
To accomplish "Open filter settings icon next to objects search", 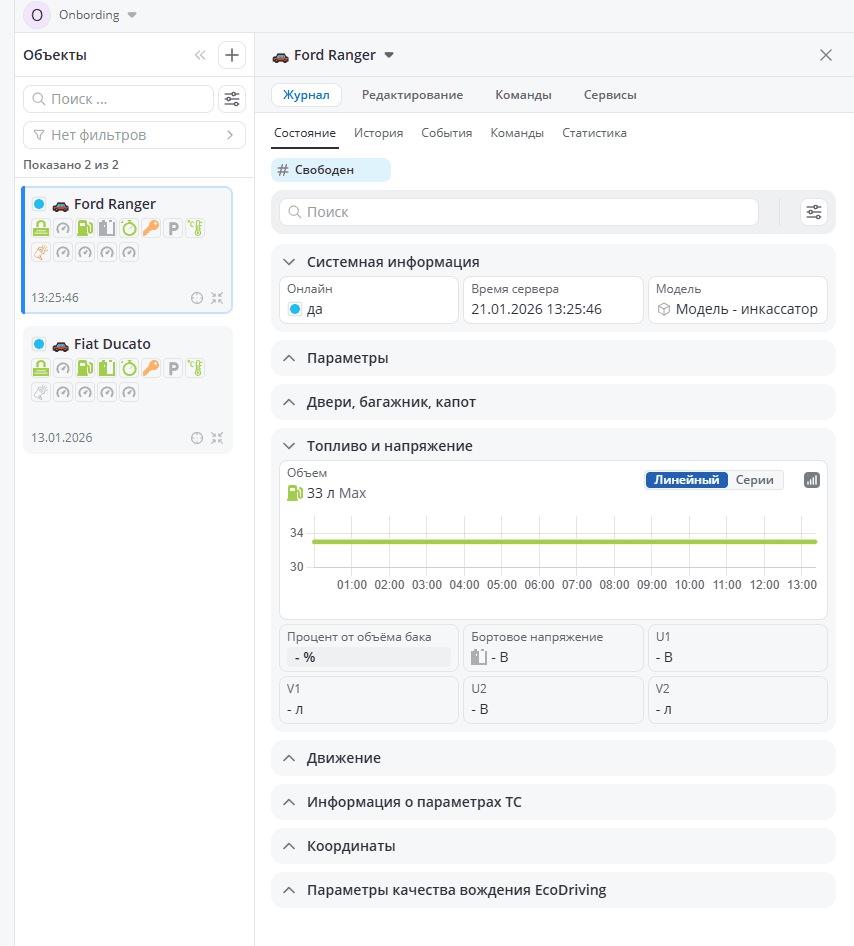I will (232, 98).
